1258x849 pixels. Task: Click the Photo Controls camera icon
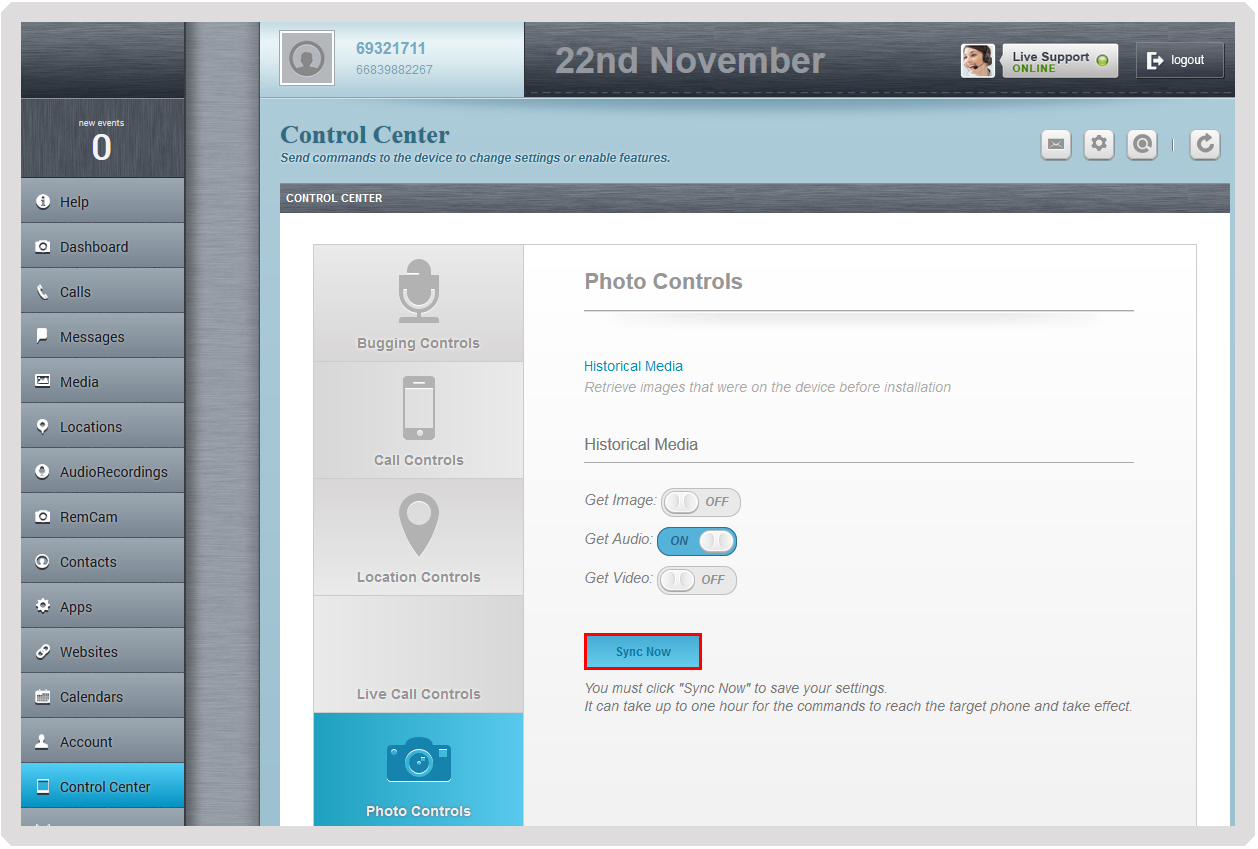coord(418,760)
